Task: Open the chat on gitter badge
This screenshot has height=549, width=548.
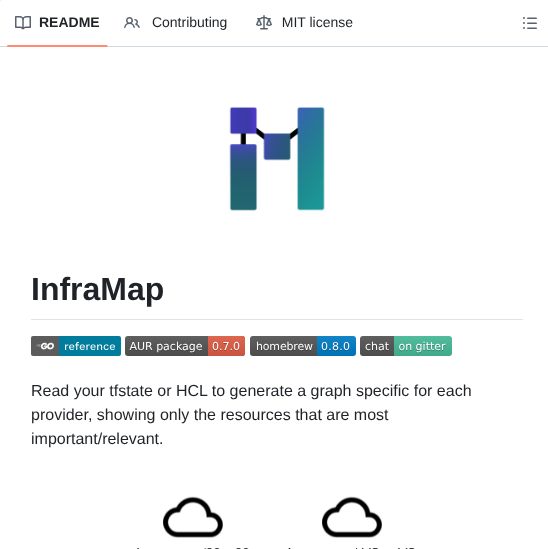Action: [x=406, y=346]
